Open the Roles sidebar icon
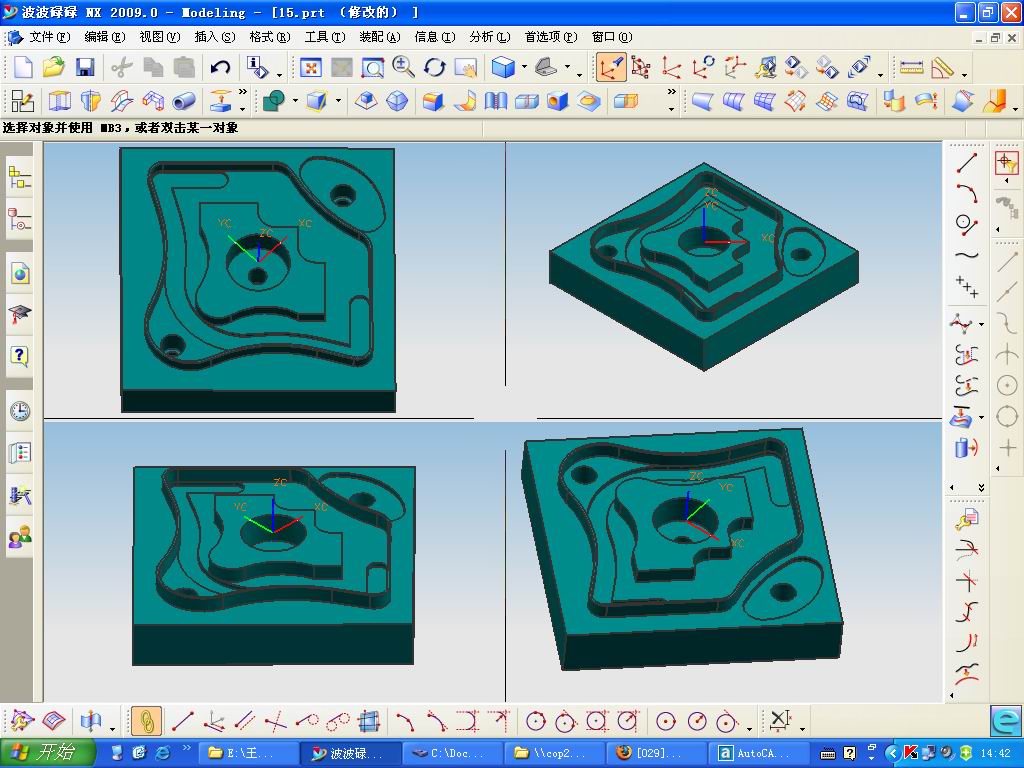 tap(20, 537)
